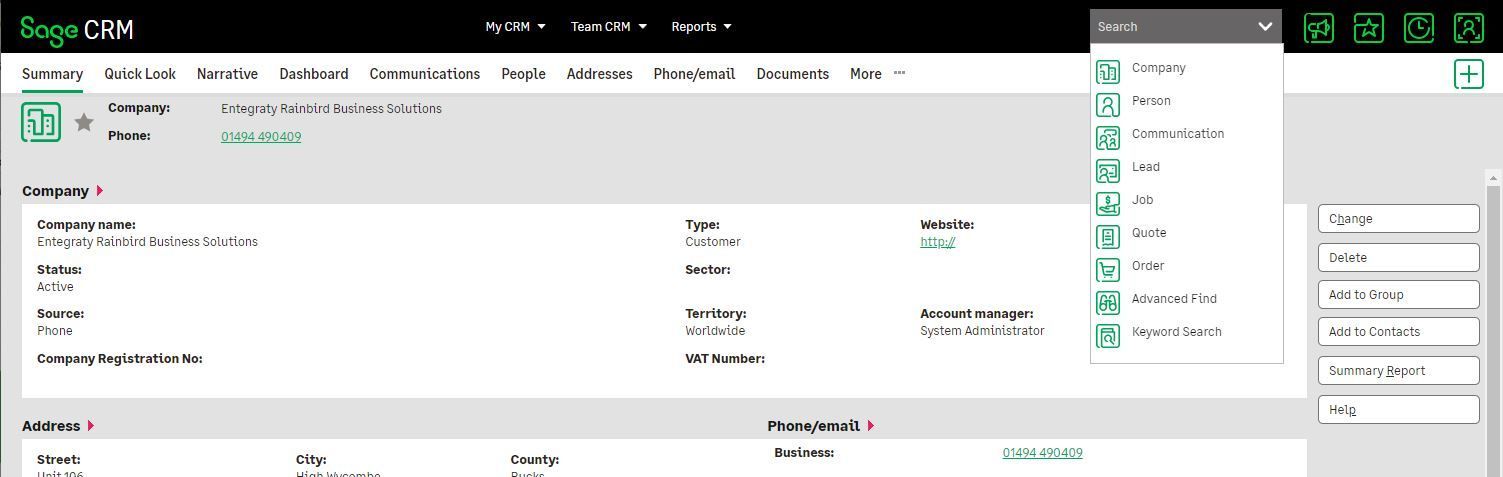This screenshot has height=477, width=1503.
Task: Select Company in search dropdown
Action: pyautogui.click(x=1158, y=68)
